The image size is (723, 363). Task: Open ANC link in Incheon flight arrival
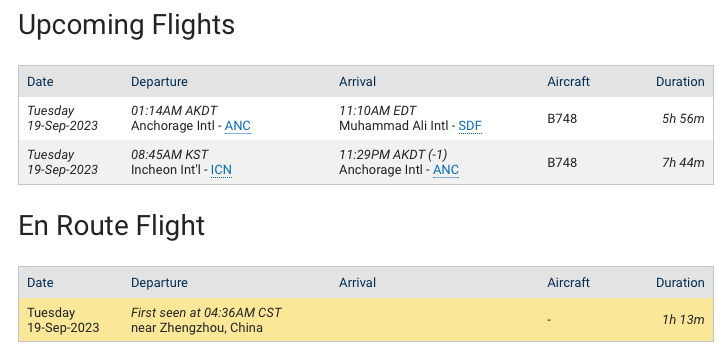(445, 170)
